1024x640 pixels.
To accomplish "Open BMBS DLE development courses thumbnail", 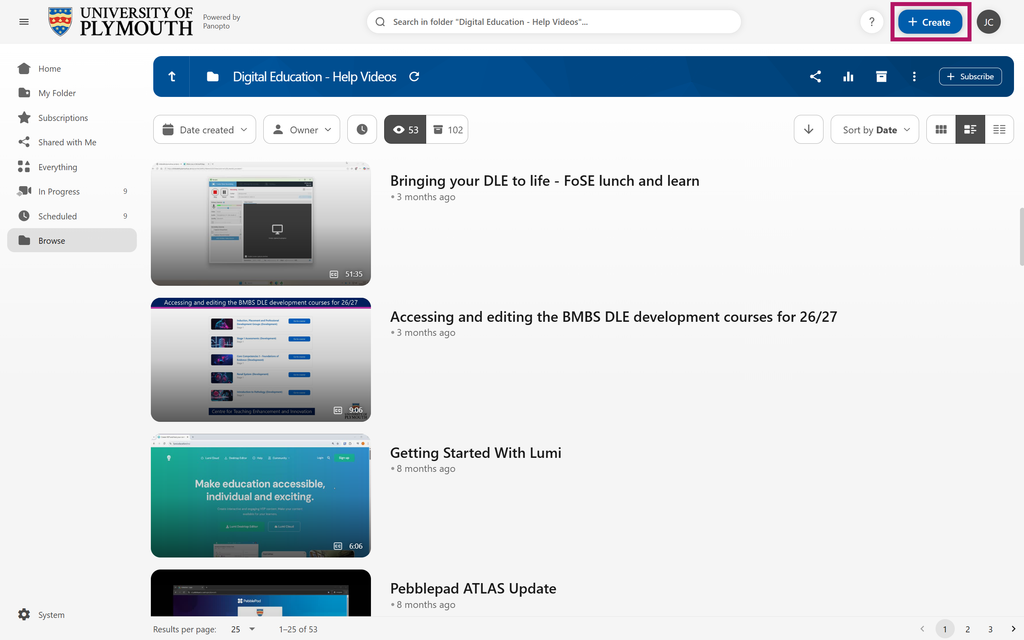I will tap(261, 360).
